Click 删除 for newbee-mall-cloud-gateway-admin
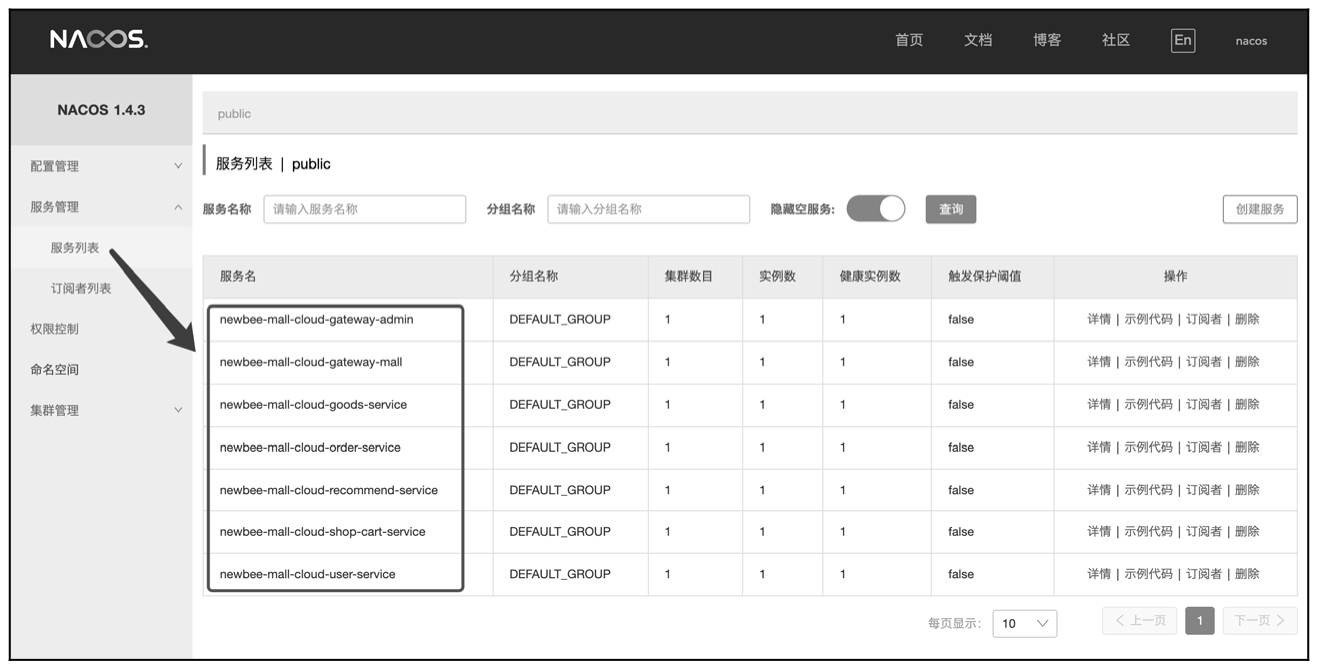This screenshot has height=669, width=1318. [1247, 319]
